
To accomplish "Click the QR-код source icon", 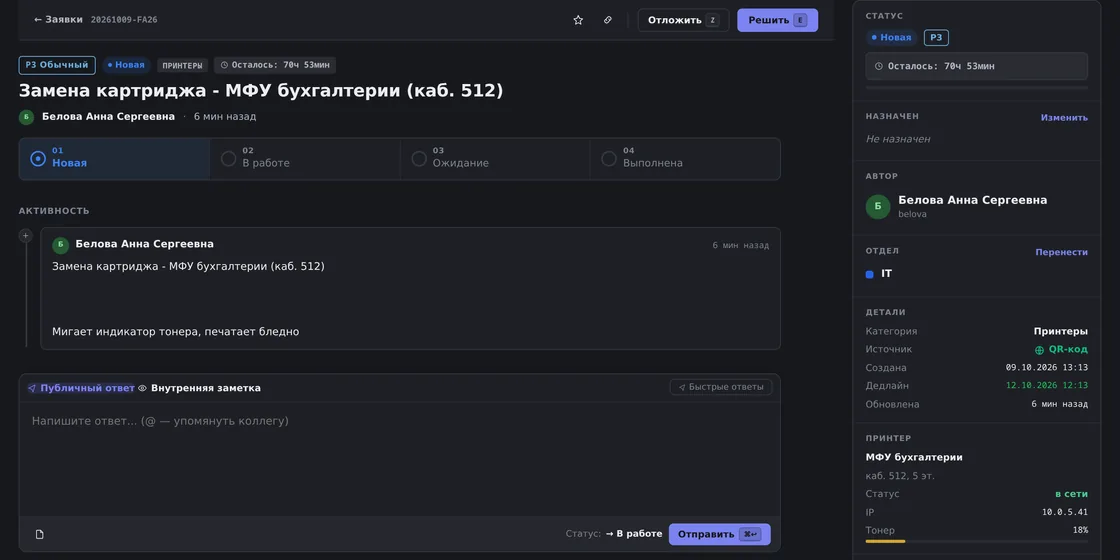I will pyautogui.click(x=1039, y=350).
